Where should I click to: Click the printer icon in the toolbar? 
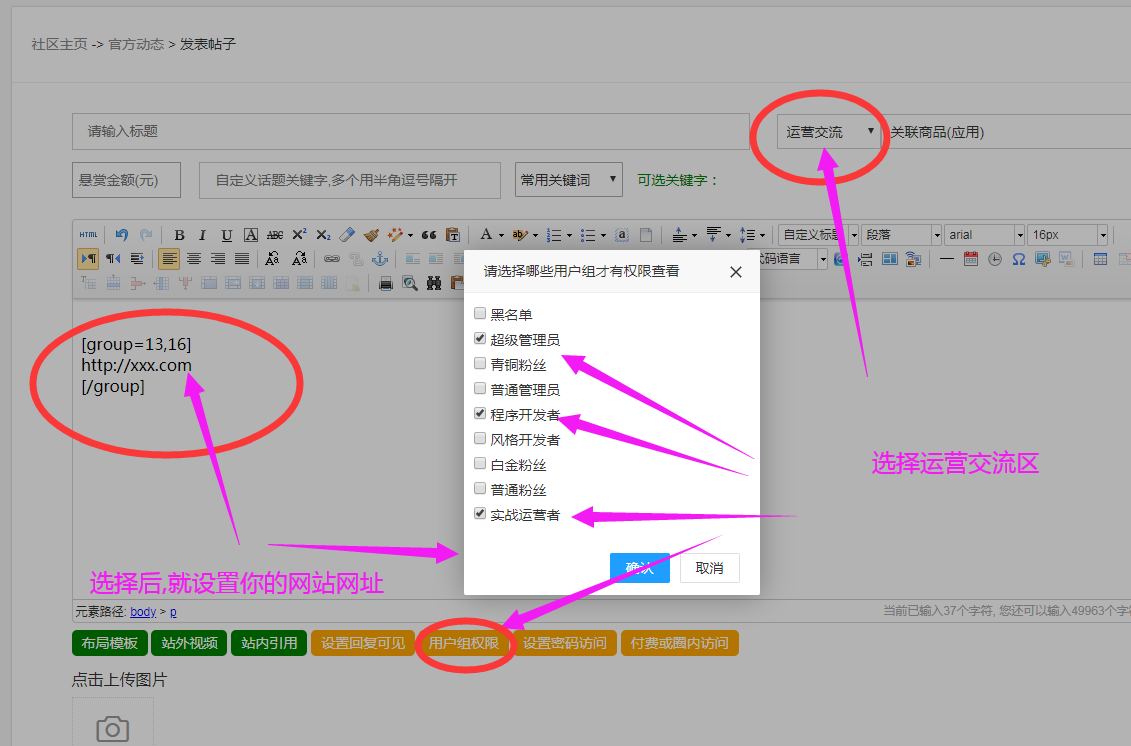tap(386, 284)
